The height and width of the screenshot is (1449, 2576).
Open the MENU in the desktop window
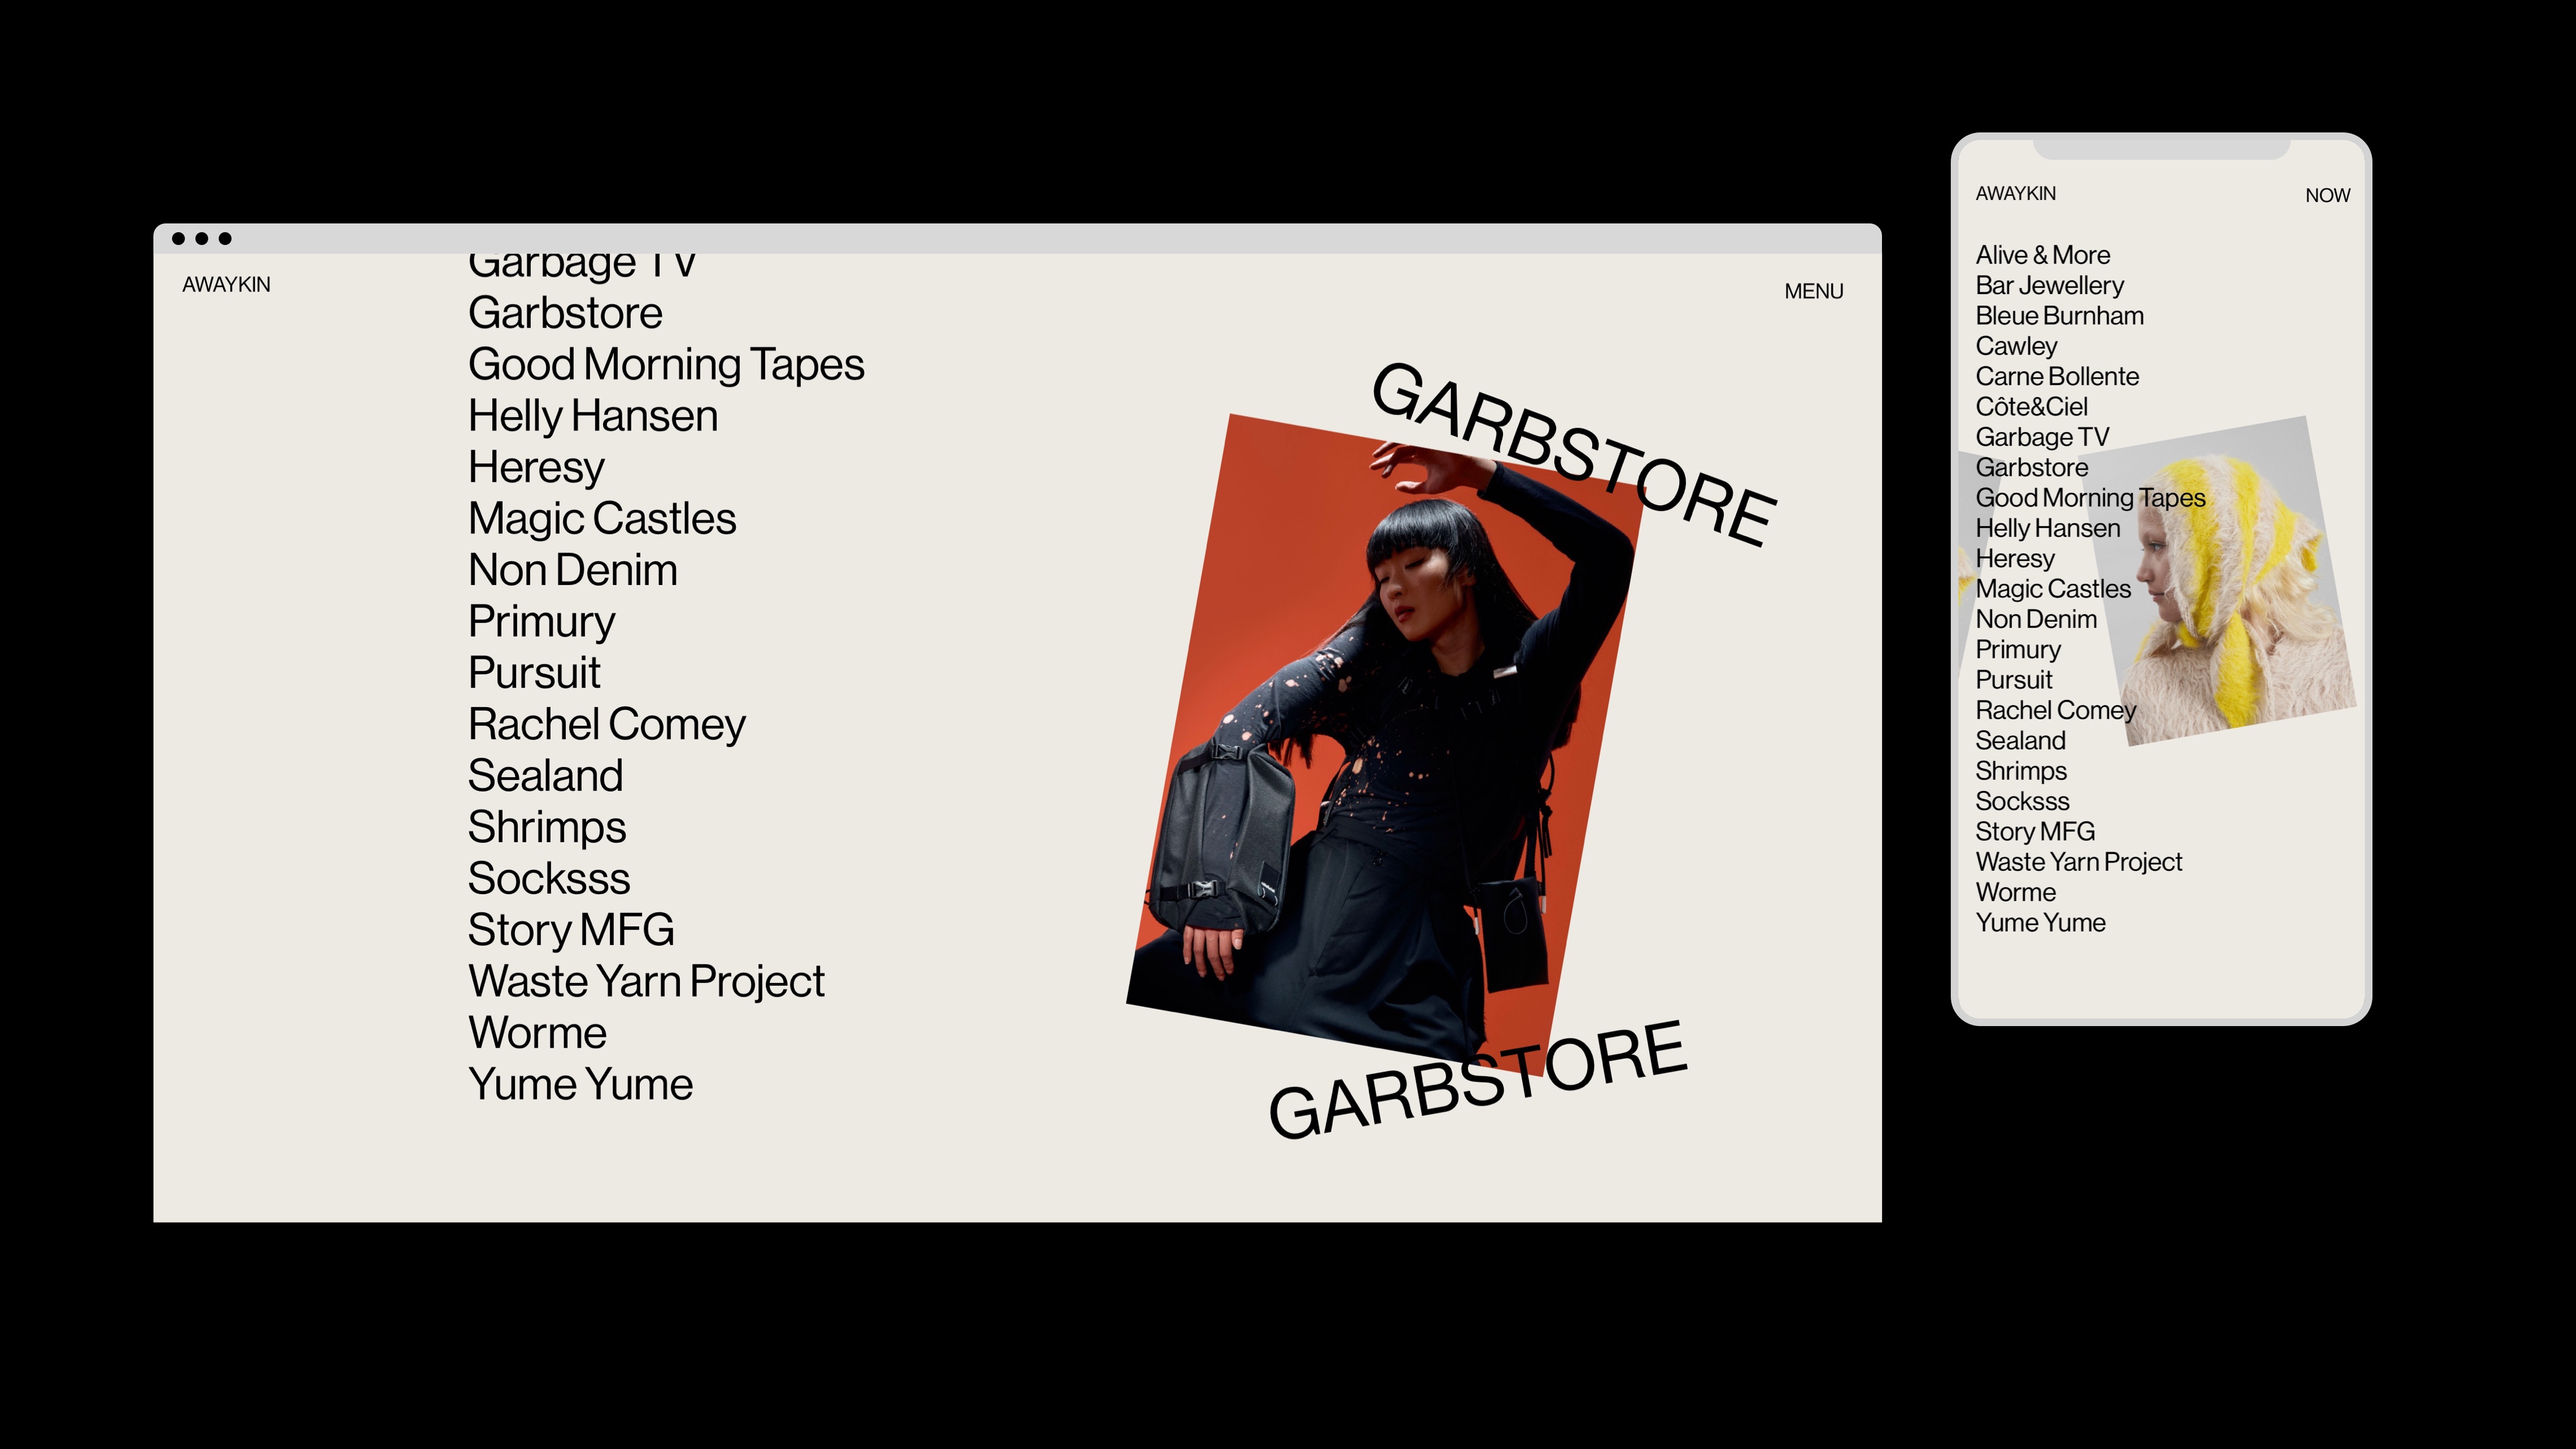click(1813, 291)
